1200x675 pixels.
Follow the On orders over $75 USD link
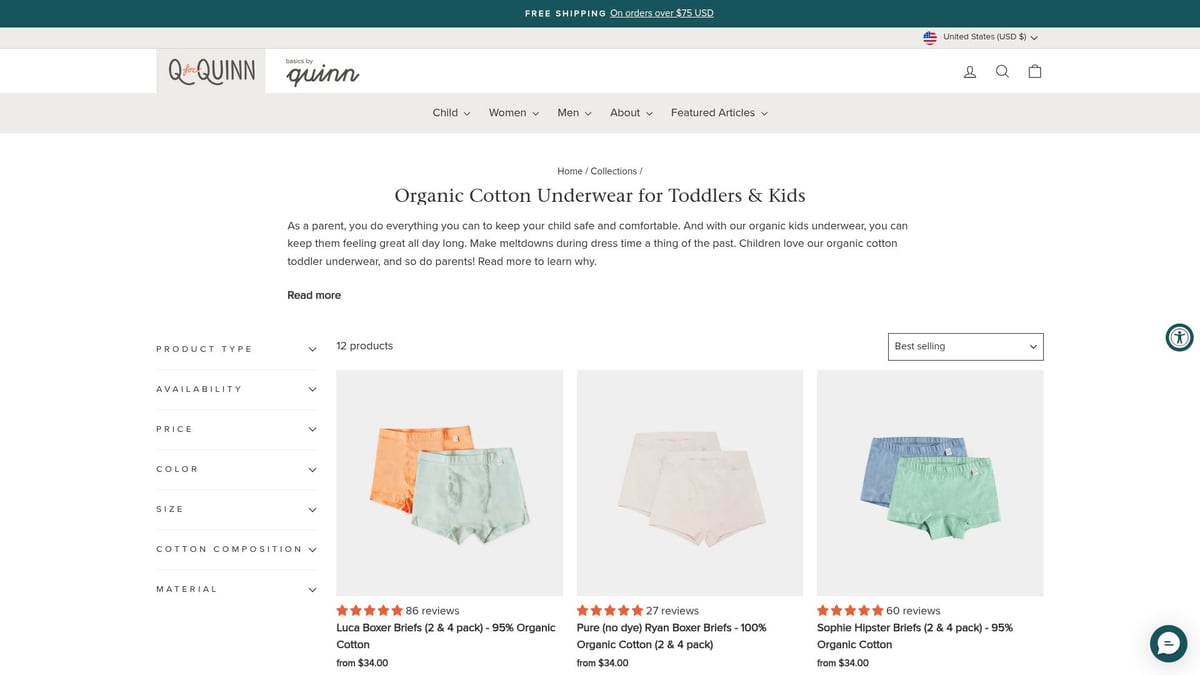(661, 13)
